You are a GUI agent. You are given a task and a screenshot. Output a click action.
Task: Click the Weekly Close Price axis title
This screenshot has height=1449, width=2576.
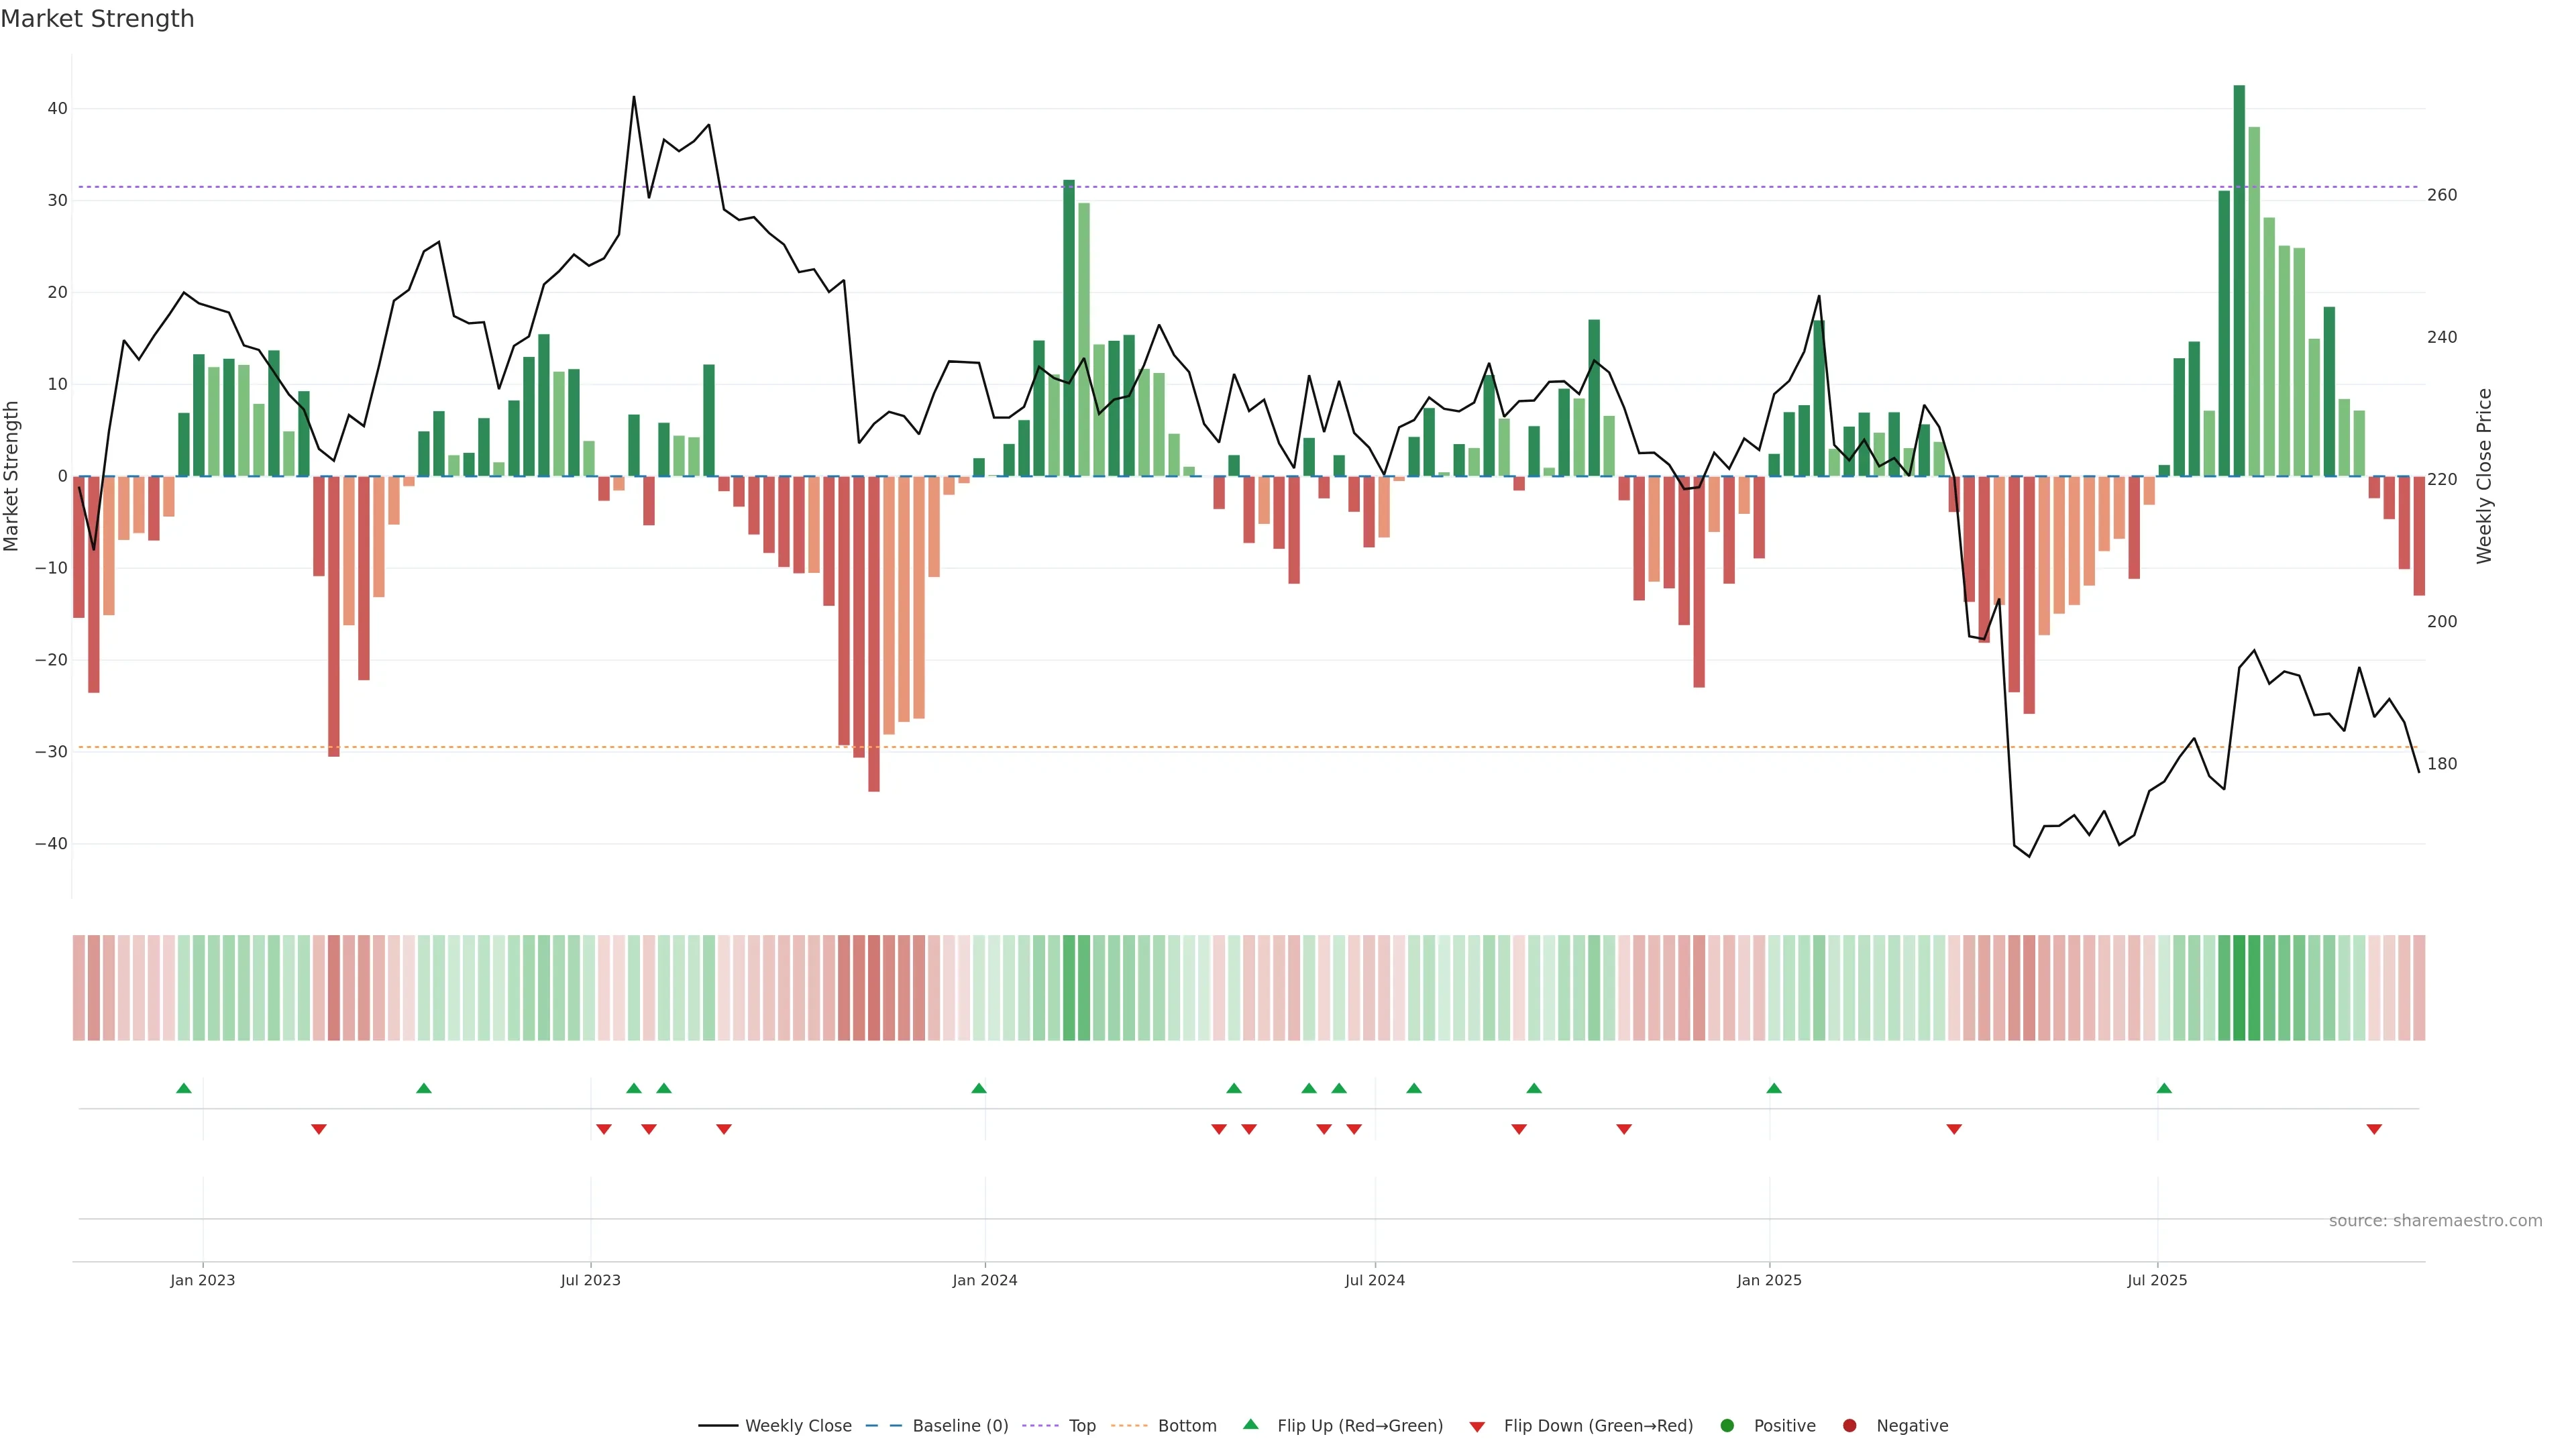coord(2484,476)
